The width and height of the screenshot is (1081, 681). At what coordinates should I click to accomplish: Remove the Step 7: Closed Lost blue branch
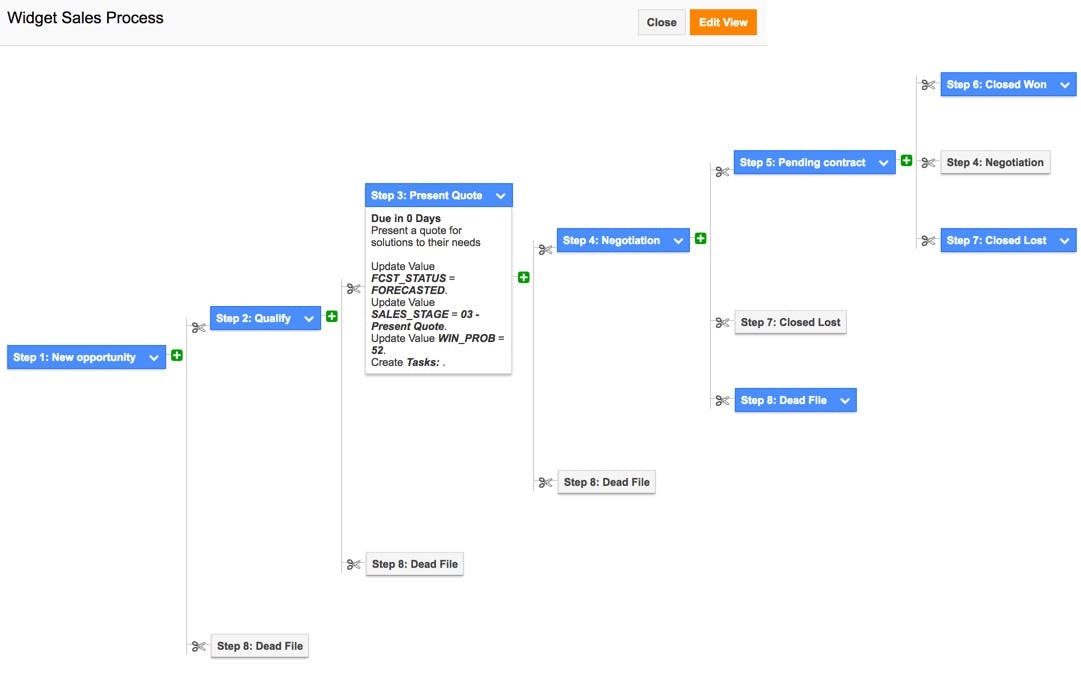pos(928,240)
